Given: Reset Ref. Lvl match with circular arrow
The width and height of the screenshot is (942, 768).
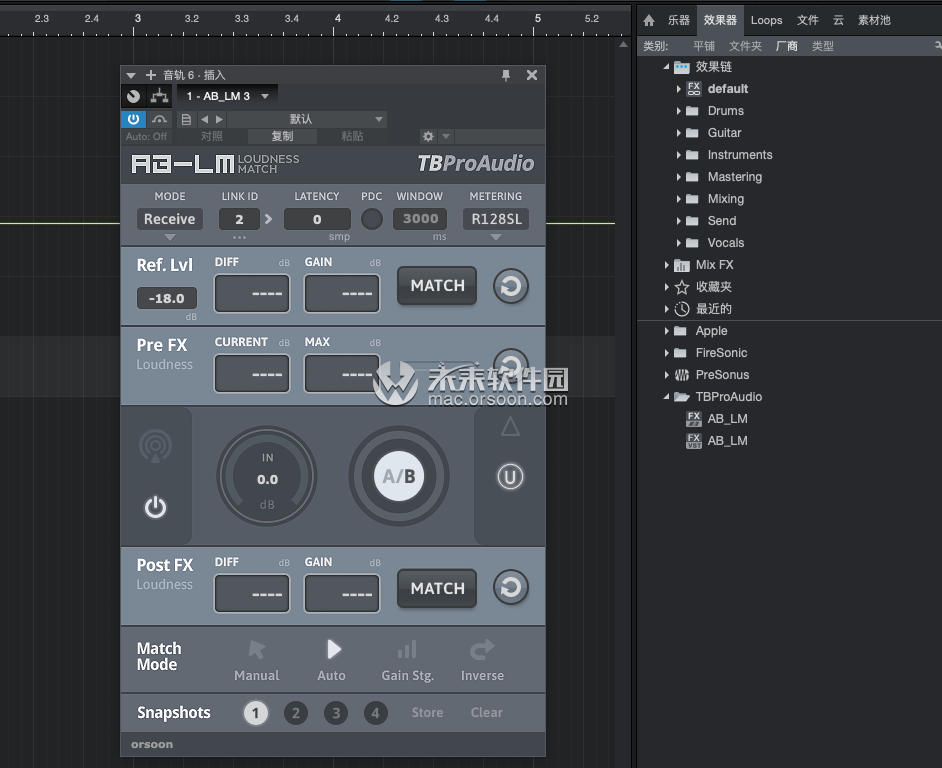Looking at the screenshot, I should [511, 286].
